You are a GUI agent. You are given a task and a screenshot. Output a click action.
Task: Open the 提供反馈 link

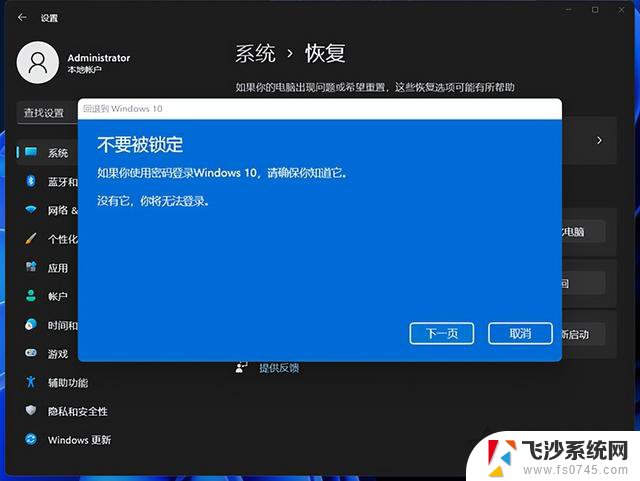click(x=279, y=368)
